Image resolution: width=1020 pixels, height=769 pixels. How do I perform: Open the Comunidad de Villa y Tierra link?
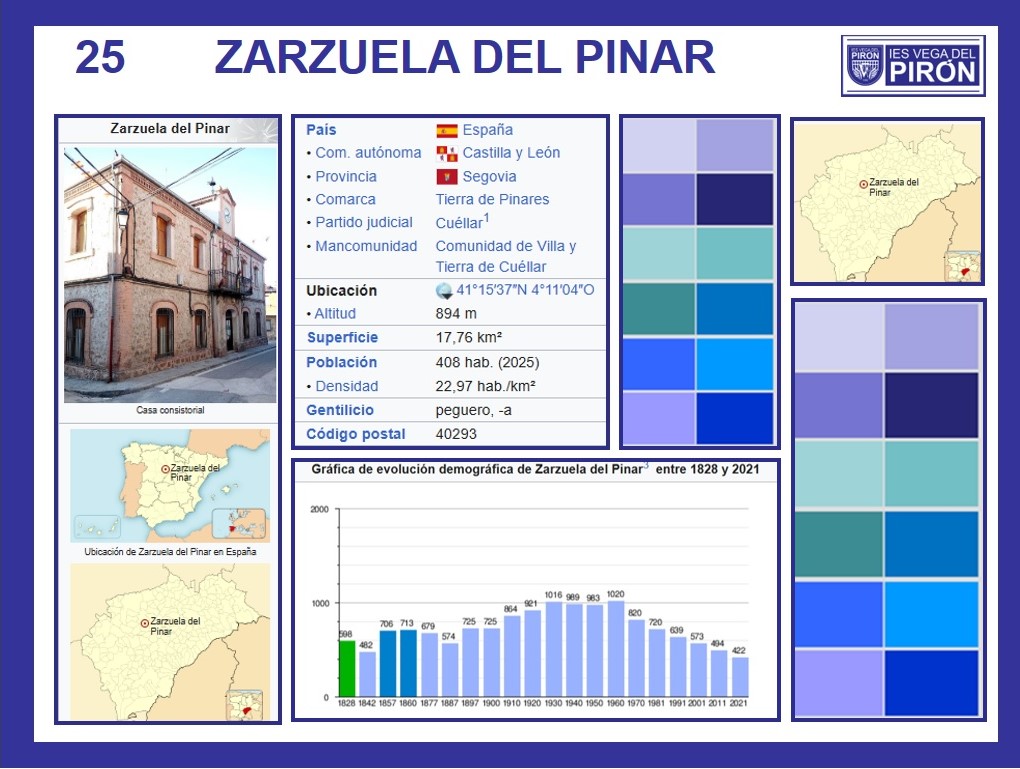(505, 246)
